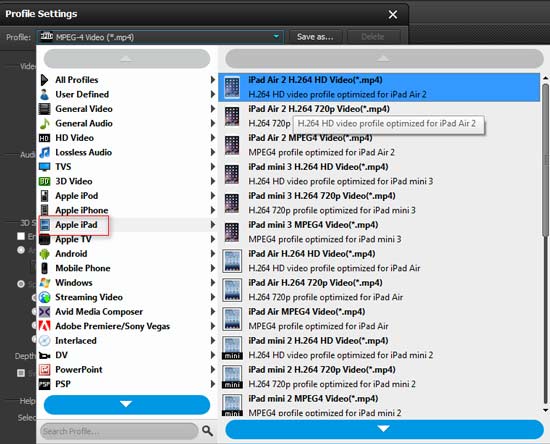Viewport: 550px width, 444px height.
Task: Click the Adobe Premiere/Sony Vegas icon
Action: tap(45, 326)
